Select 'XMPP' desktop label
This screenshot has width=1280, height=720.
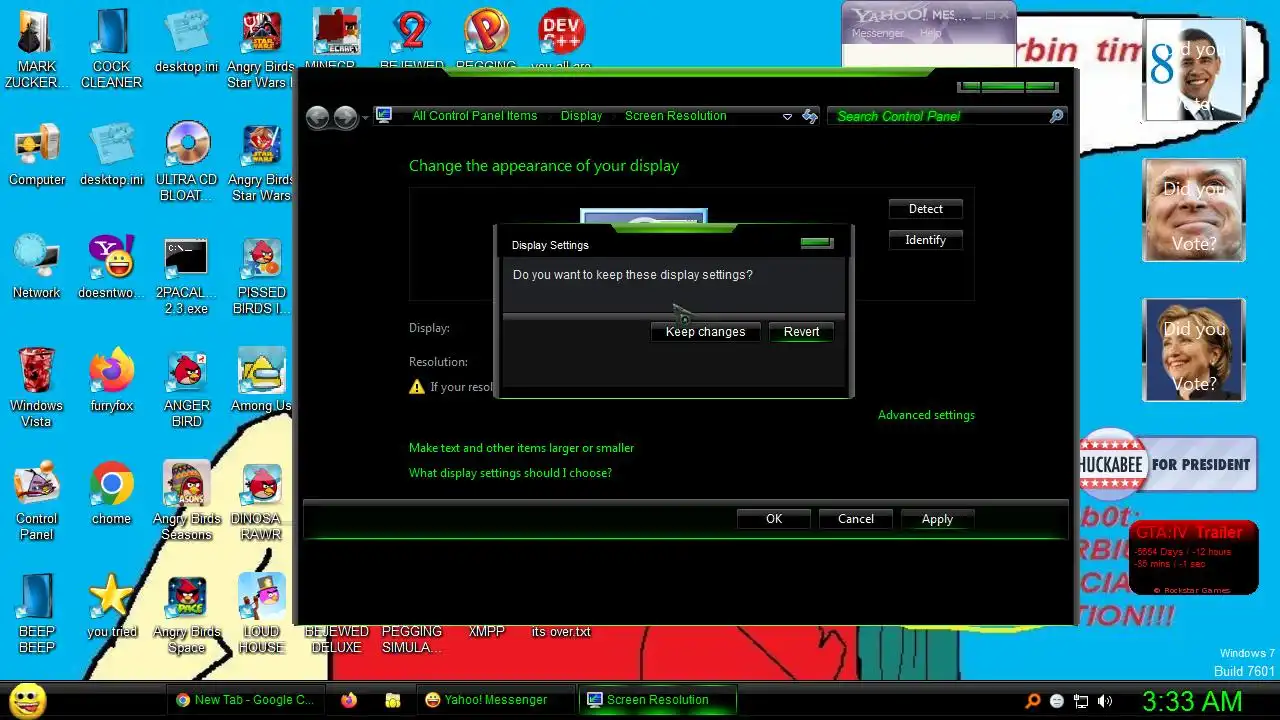pyautogui.click(x=486, y=632)
